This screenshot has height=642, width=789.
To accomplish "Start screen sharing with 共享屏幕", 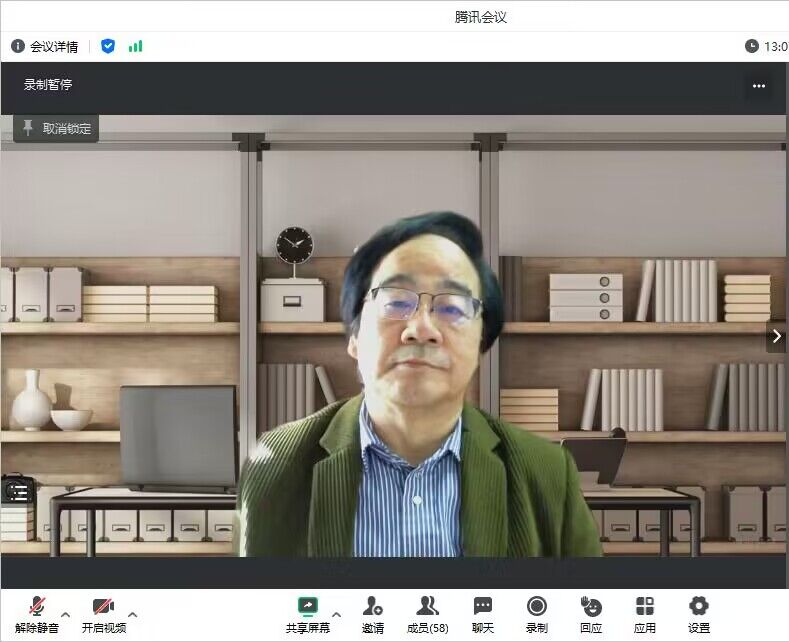I will 308,613.
